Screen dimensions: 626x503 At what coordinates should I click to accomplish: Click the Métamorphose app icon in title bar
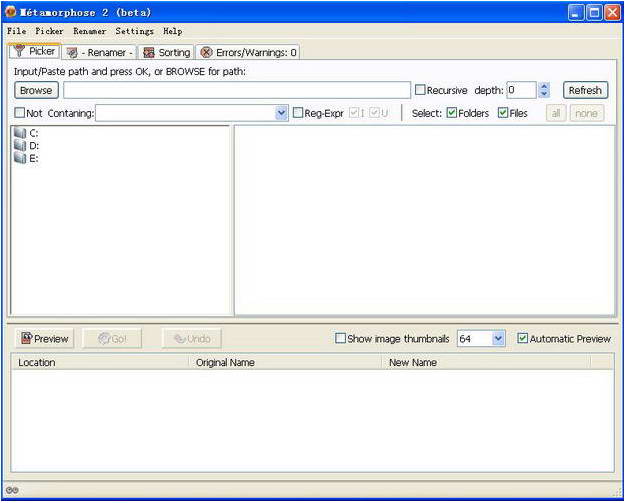11,12
